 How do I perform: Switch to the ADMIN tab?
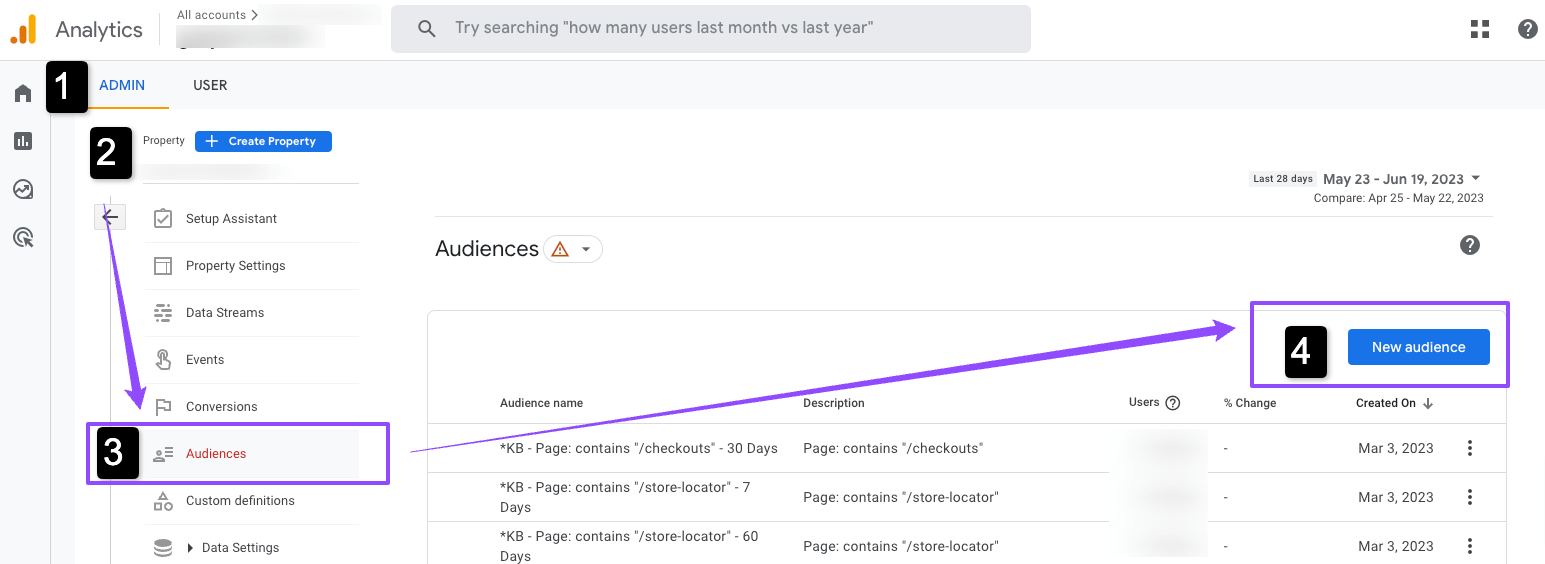pyautogui.click(x=122, y=85)
